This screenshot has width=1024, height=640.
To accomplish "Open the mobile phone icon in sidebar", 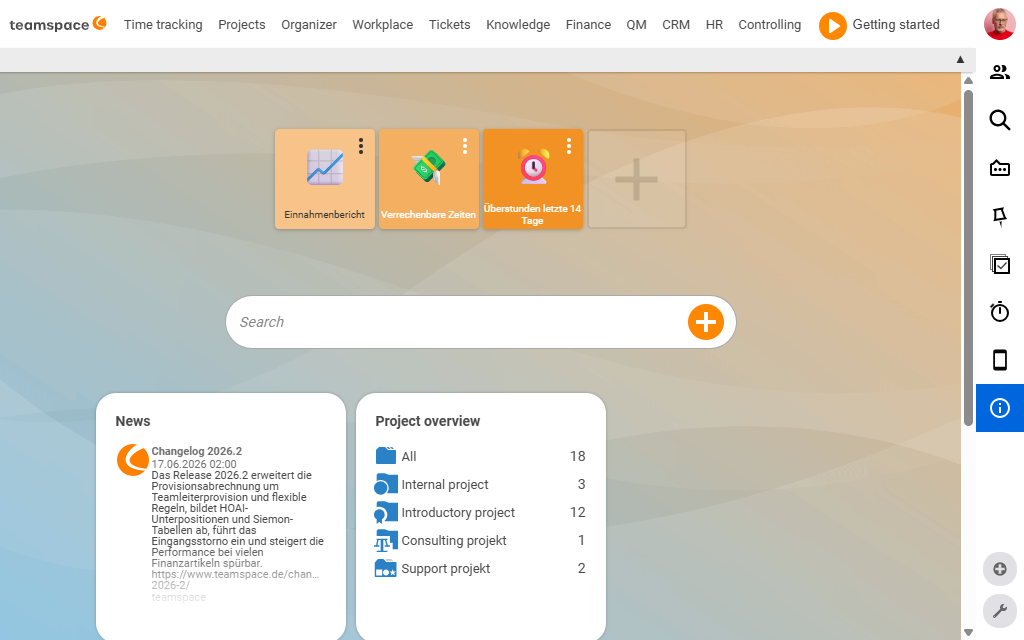I will pos(999,360).
